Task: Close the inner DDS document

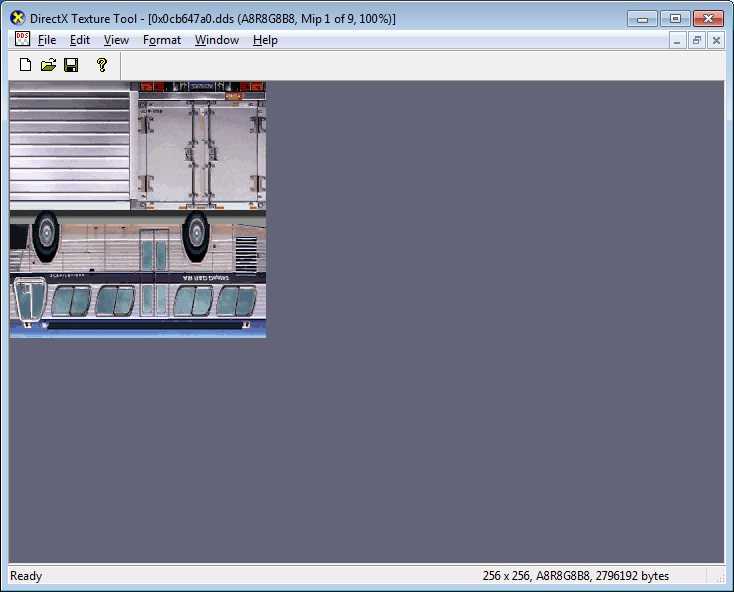Action: coord(716,41)
